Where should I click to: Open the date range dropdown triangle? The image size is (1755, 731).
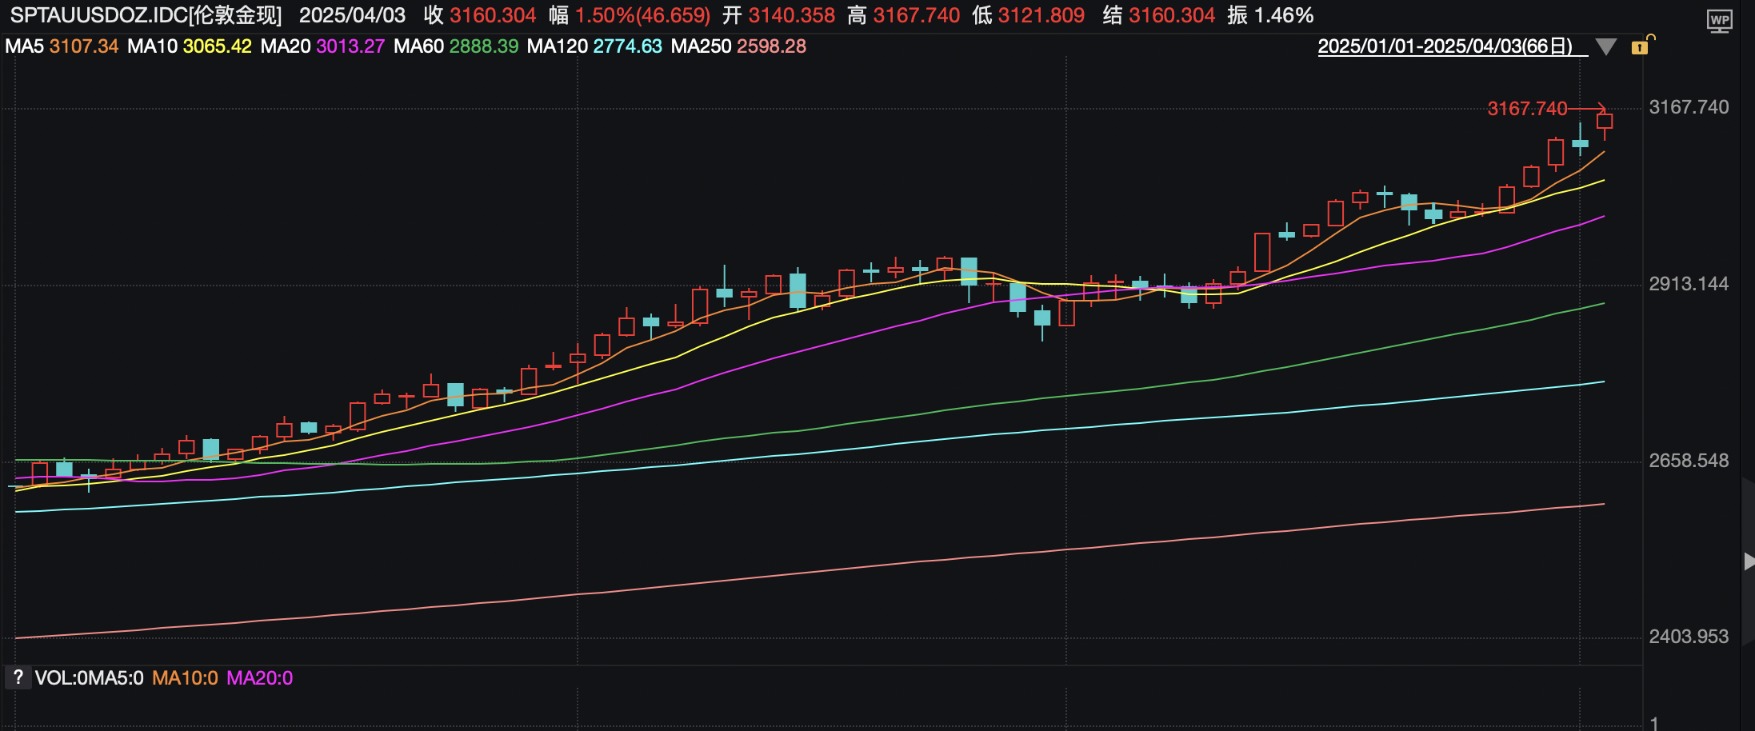pos(1606,47)
